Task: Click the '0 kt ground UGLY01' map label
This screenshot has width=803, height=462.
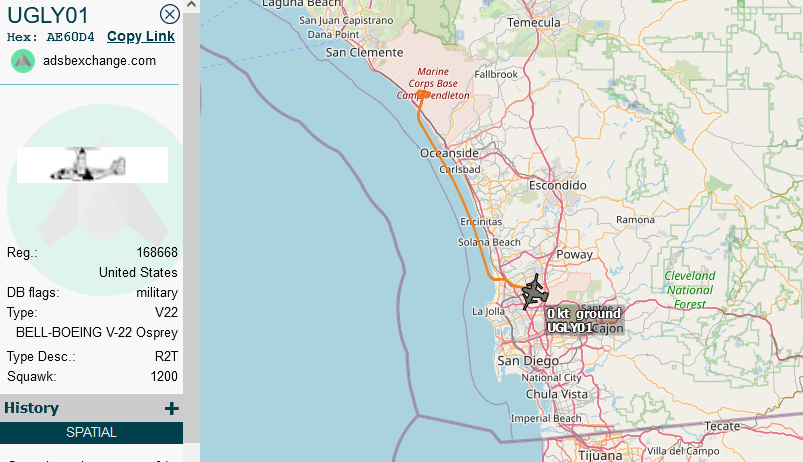Action: [584, 320]
